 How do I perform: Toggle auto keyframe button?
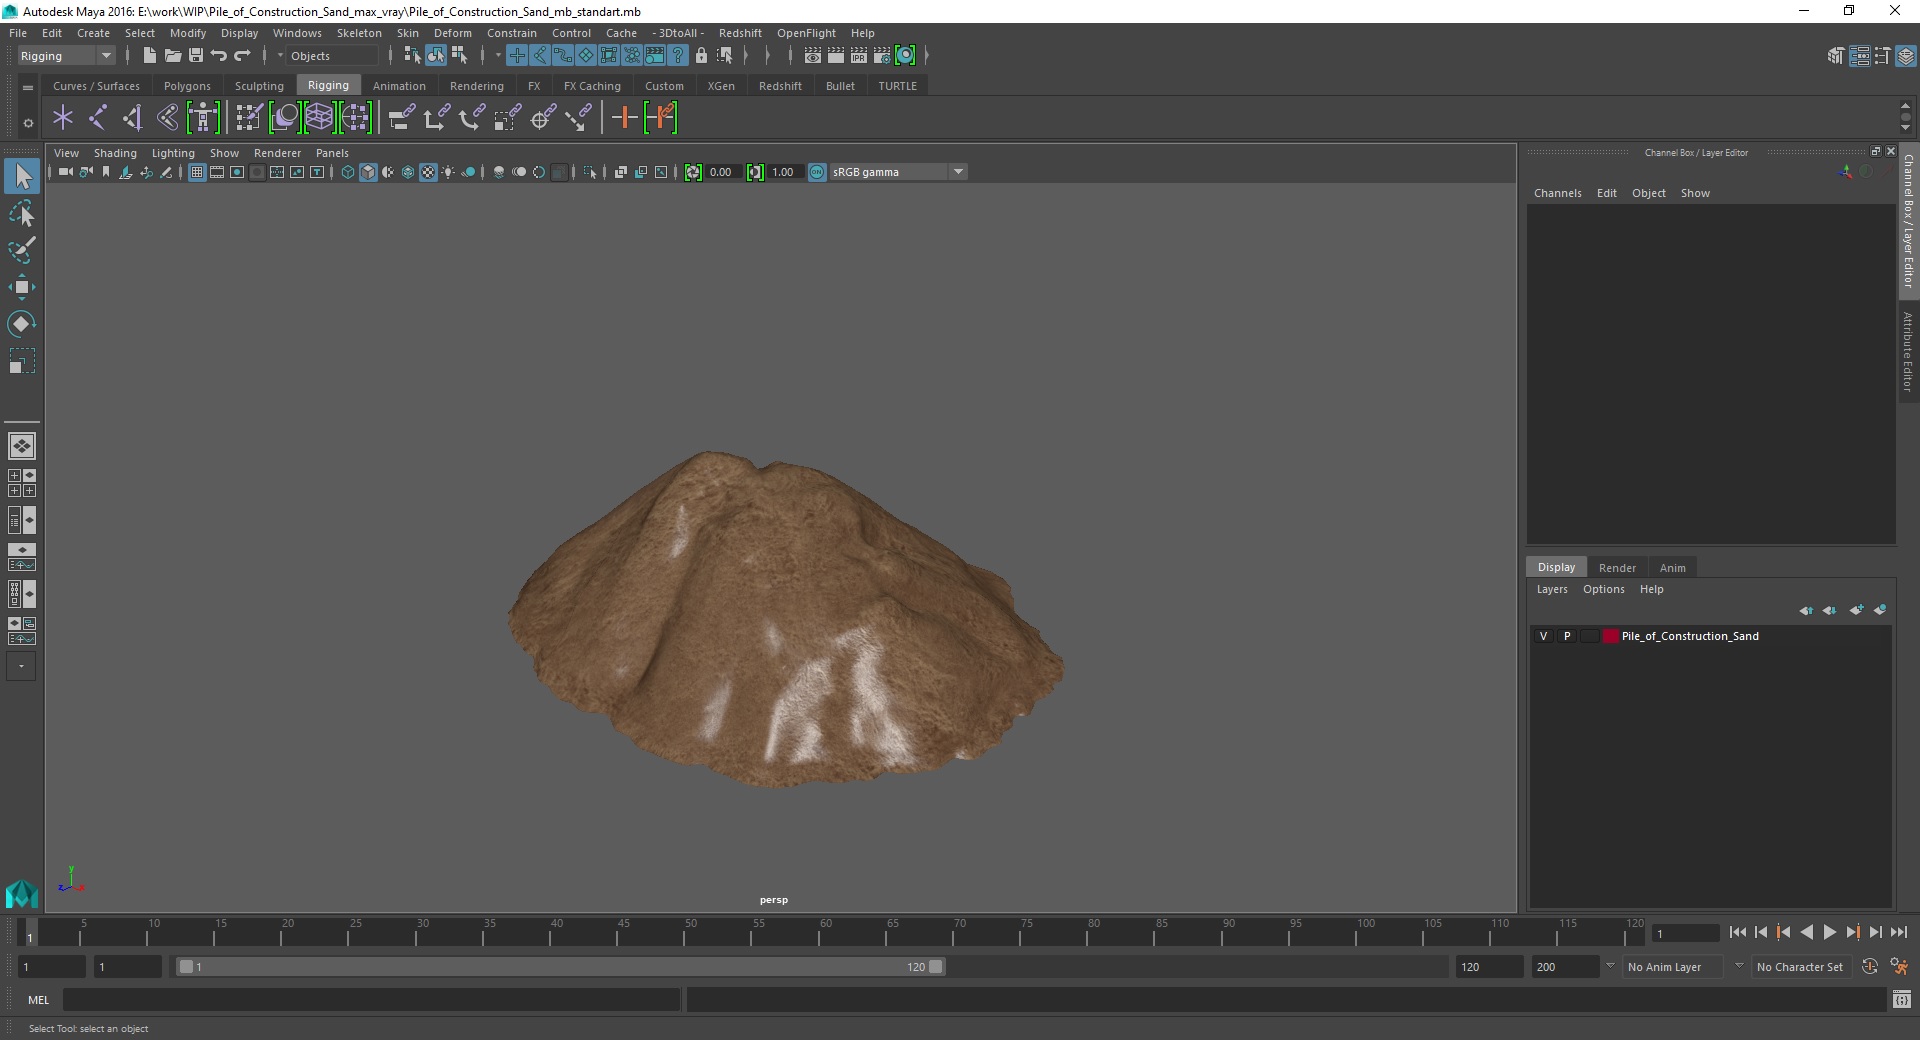(x=1869, y=967)
